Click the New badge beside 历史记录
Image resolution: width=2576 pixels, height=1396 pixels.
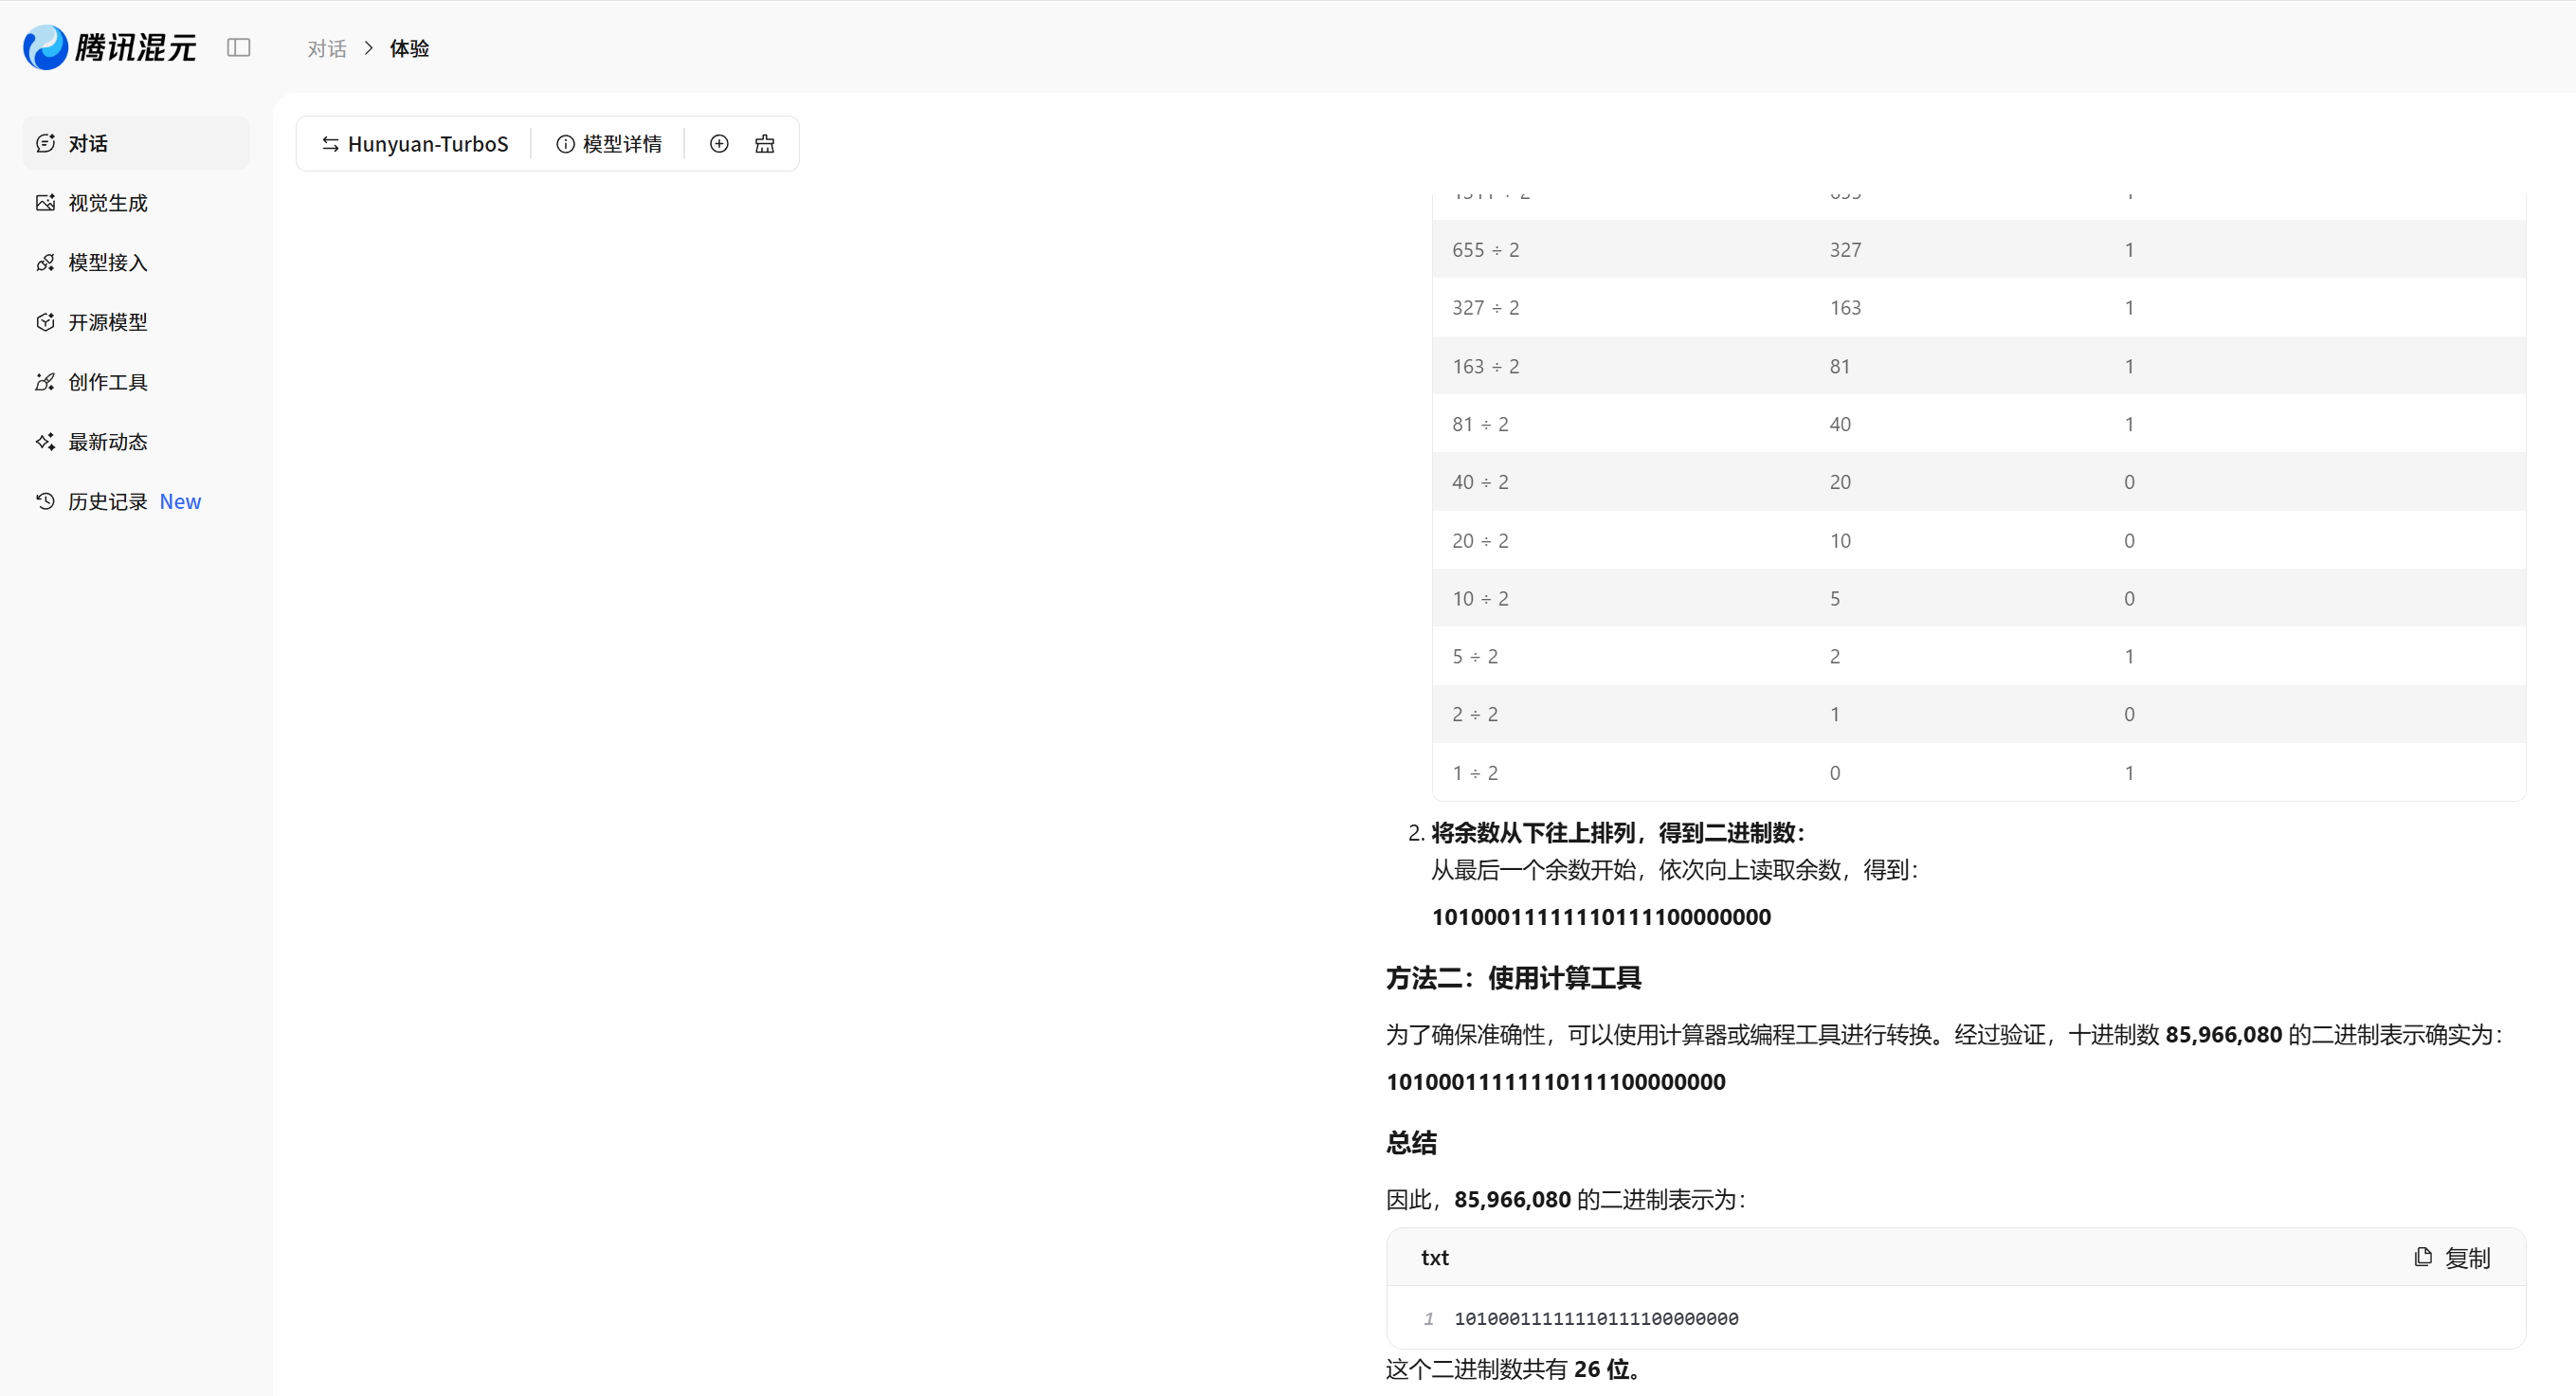(x=180, y=501)
